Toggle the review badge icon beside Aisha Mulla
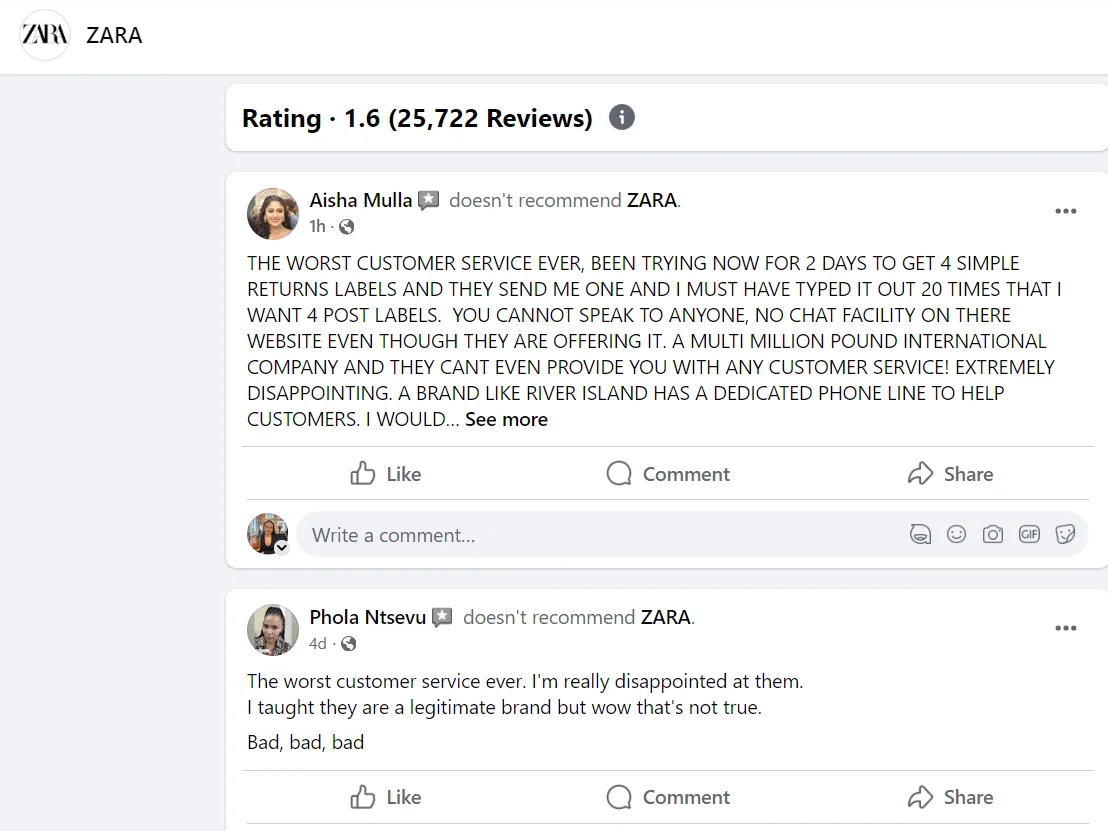 (429, 200)
